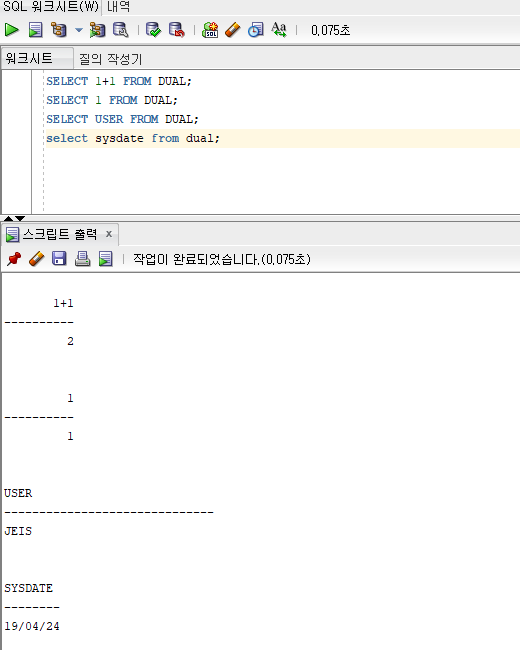Toggle upper/lower case with Aa icon
Screen dimensions: 520x650
(x=279, y=30)
